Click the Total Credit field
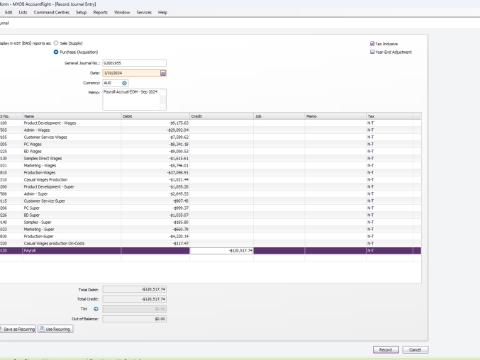This screenshot has width=480, height=360. tap(134, 299)
